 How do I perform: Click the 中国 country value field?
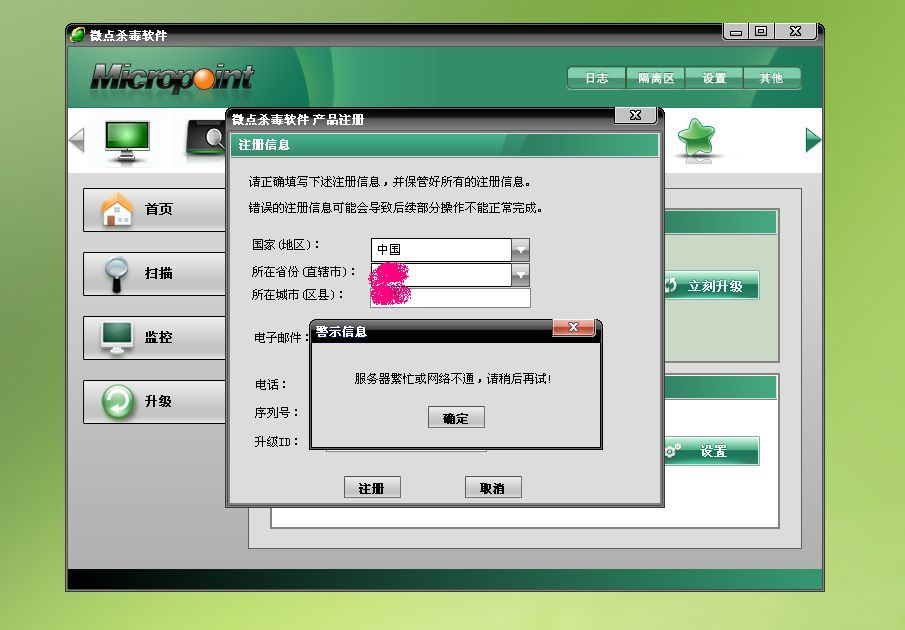(442, 250)
